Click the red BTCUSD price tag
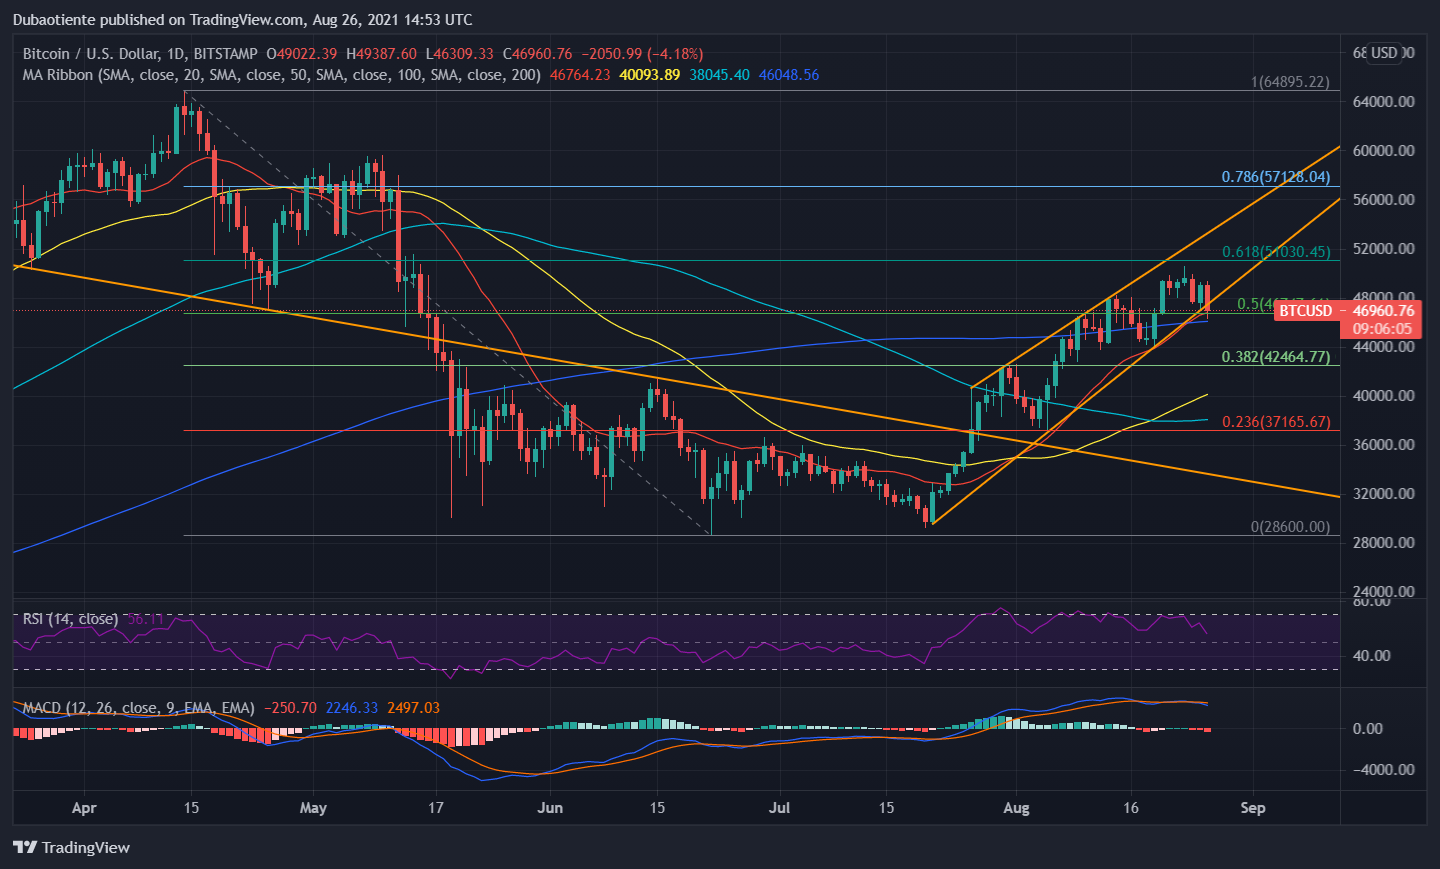 click(x=1306, y=311)
